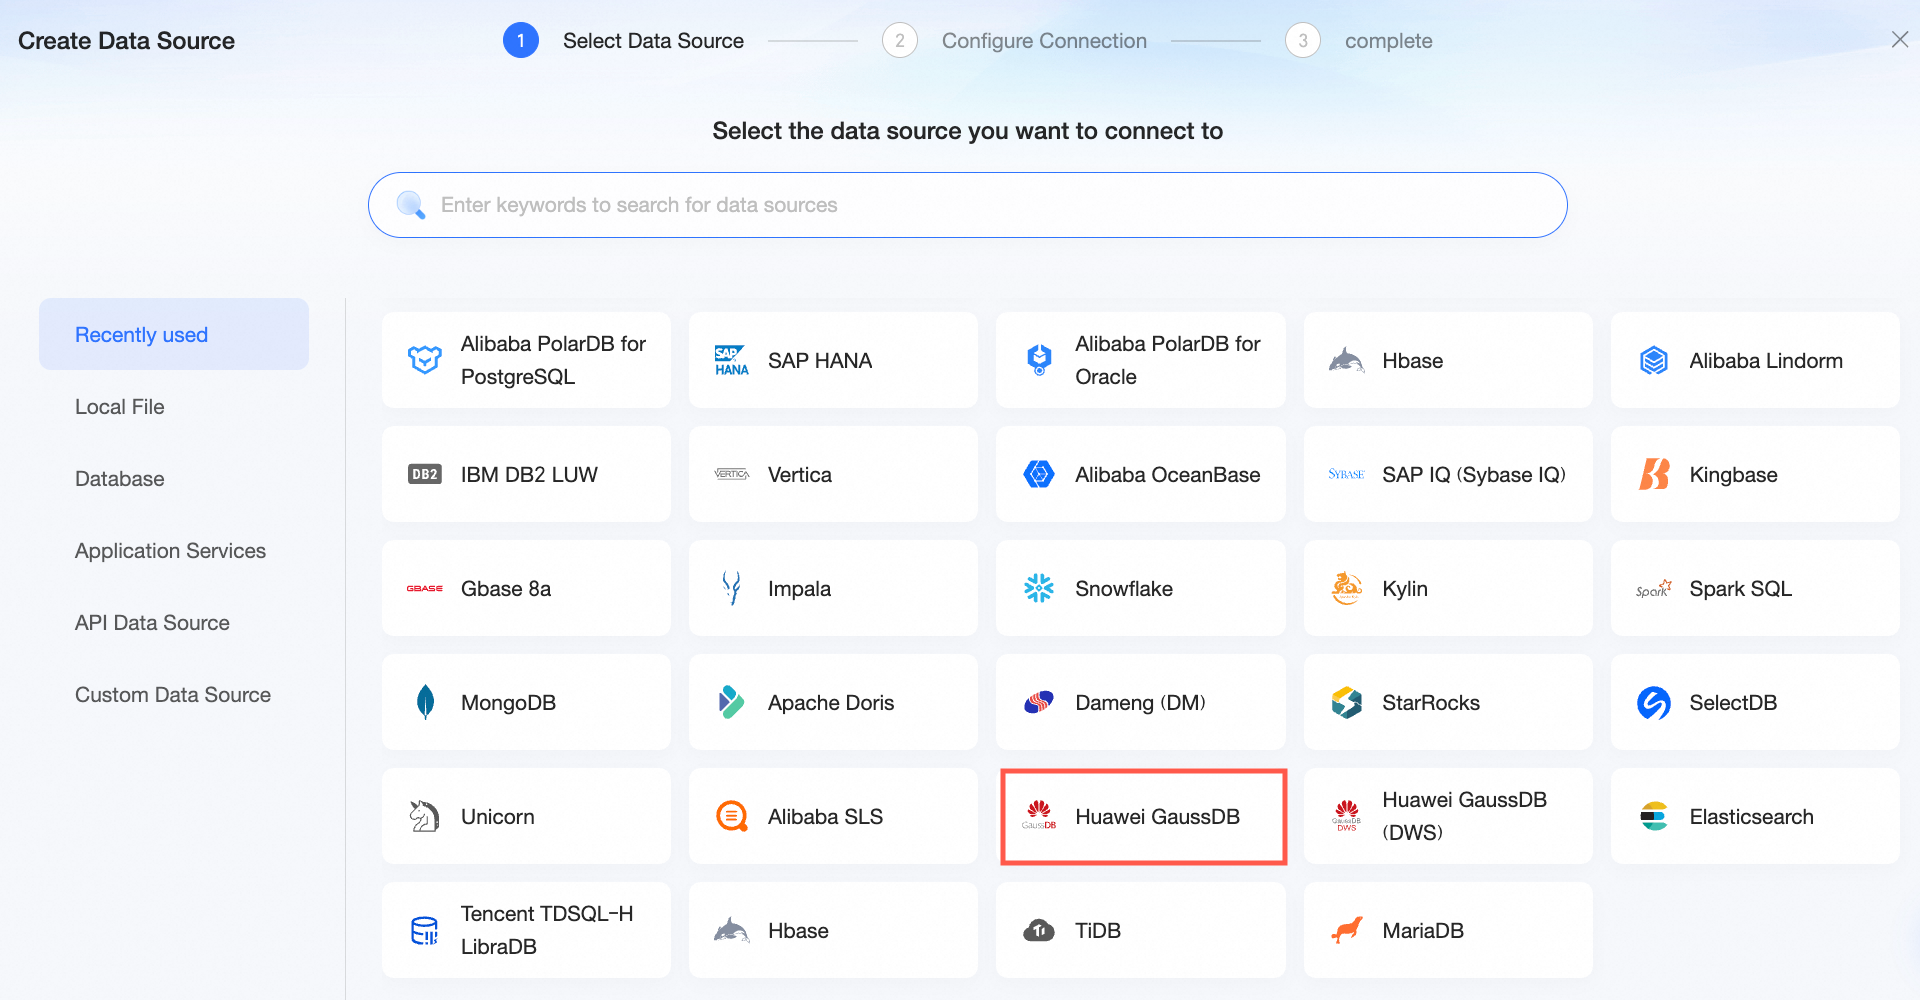
Task: Choose the Hbase label in the last row
Action: pyautogui.click(x=798, y=930)
